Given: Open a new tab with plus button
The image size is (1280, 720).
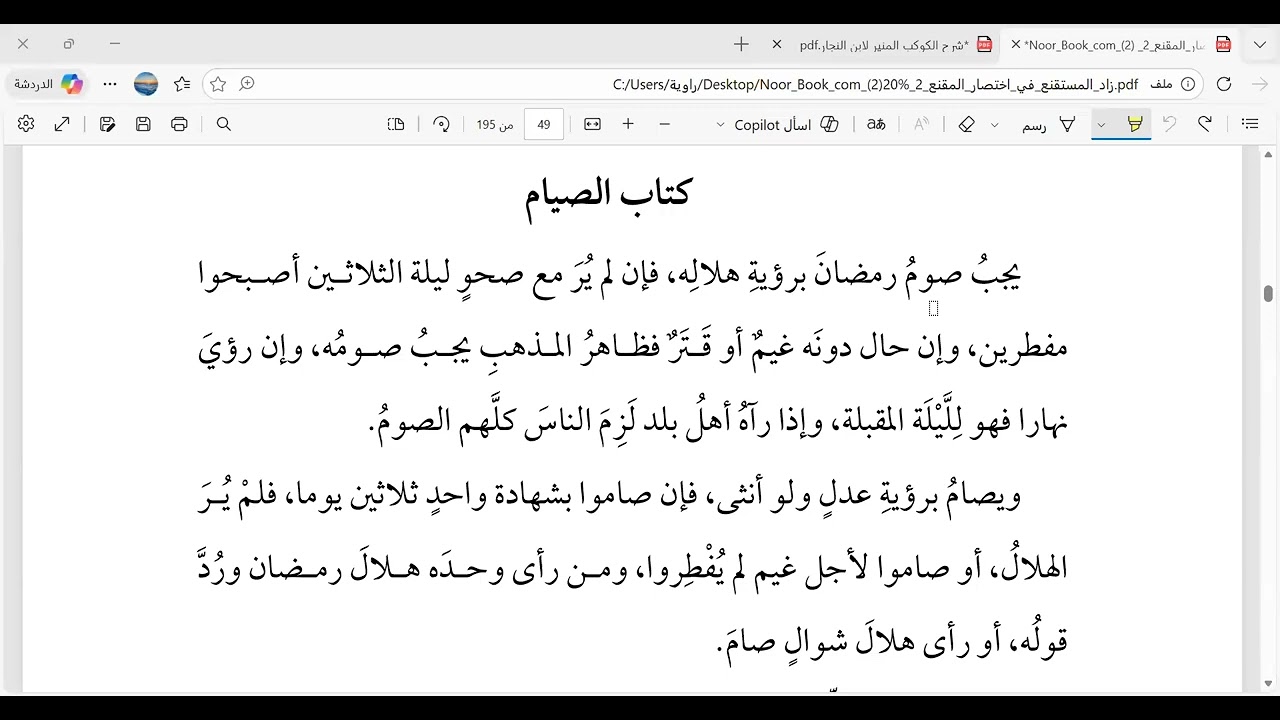Looking at the screenshot, I should pyautogui.click(x=741, y=44).
